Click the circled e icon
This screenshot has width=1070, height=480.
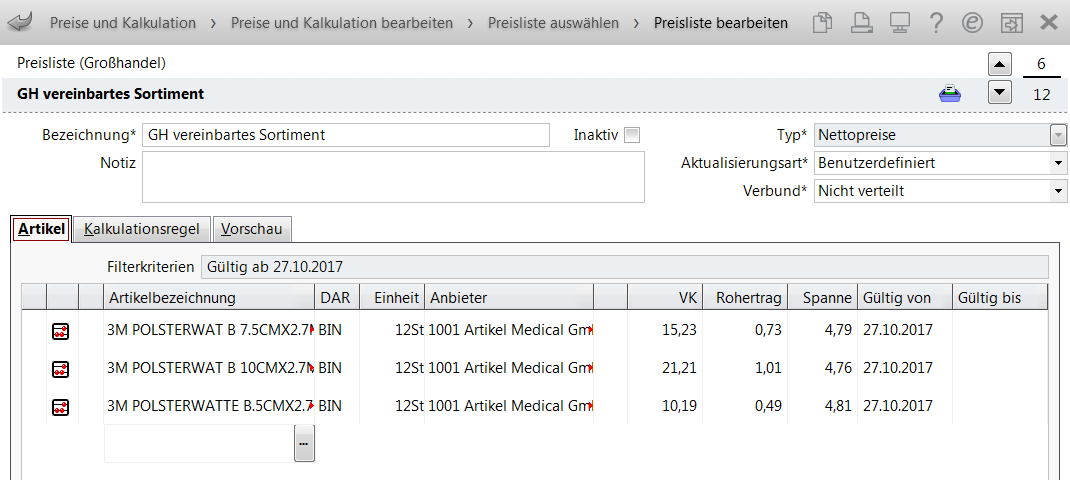tap(972, 23)
